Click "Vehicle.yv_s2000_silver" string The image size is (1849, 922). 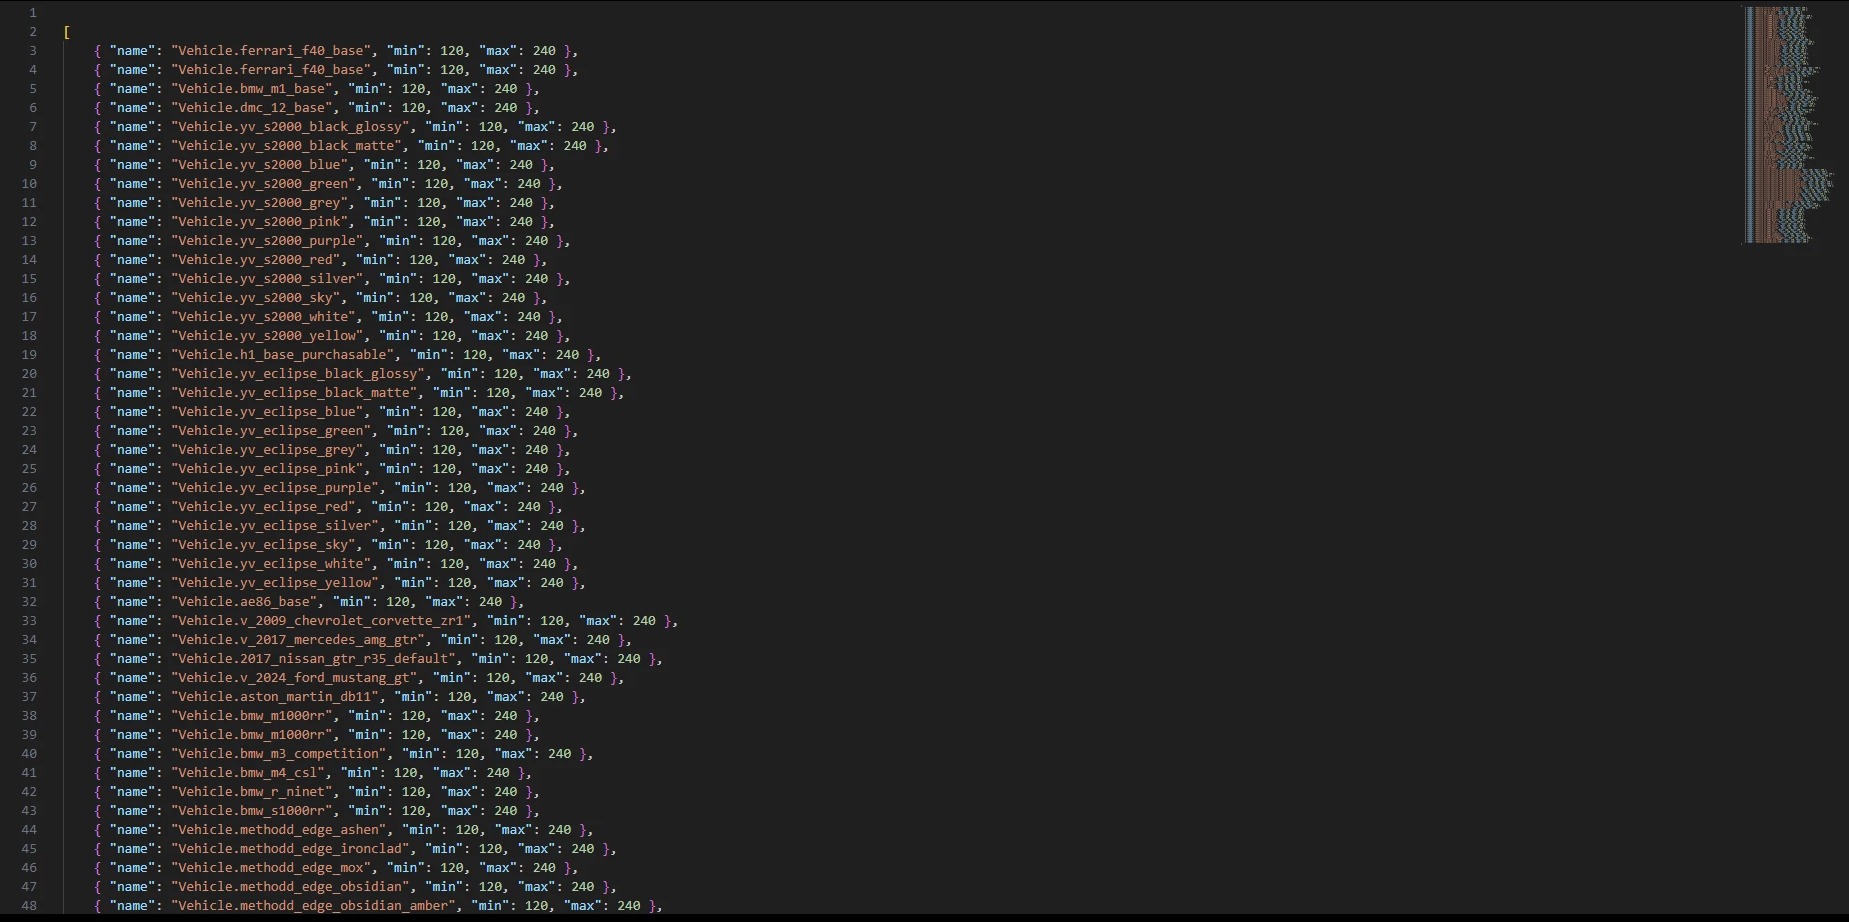click(268, 279)
